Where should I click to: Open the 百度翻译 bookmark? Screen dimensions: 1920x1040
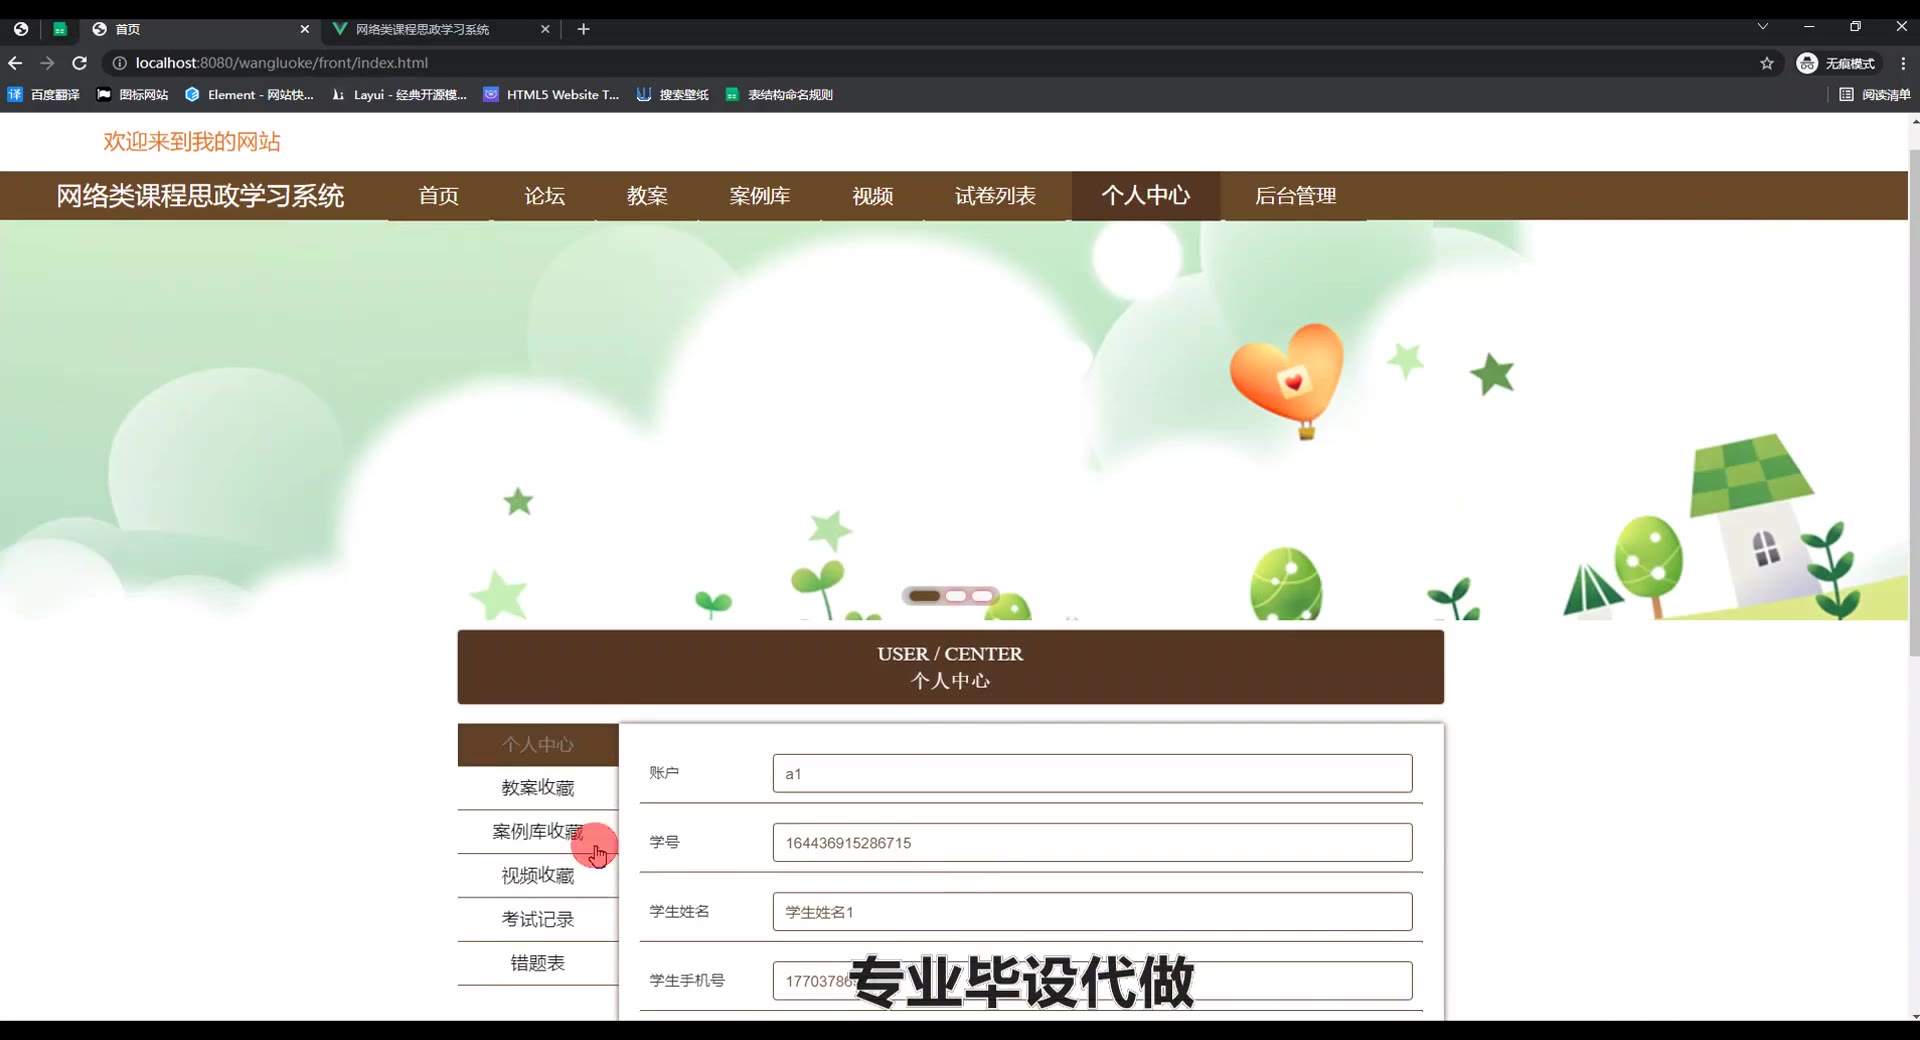(x=44, y=94)
